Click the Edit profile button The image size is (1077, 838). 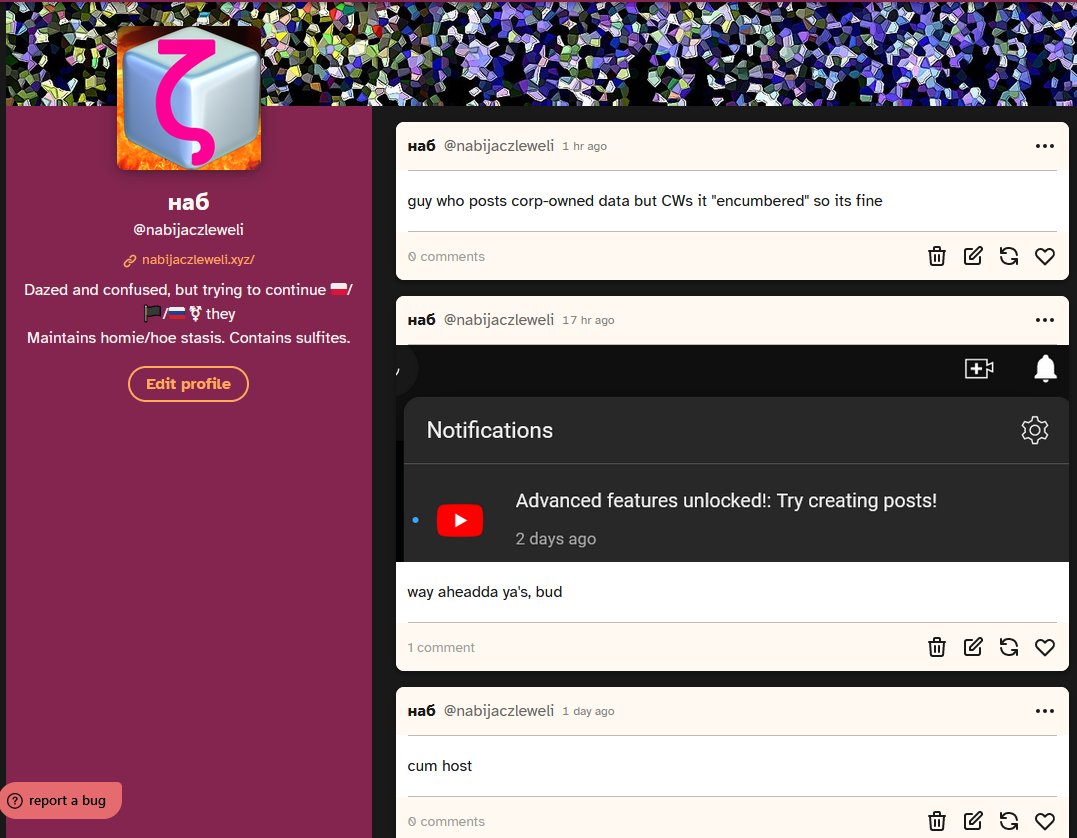point(188,384)
